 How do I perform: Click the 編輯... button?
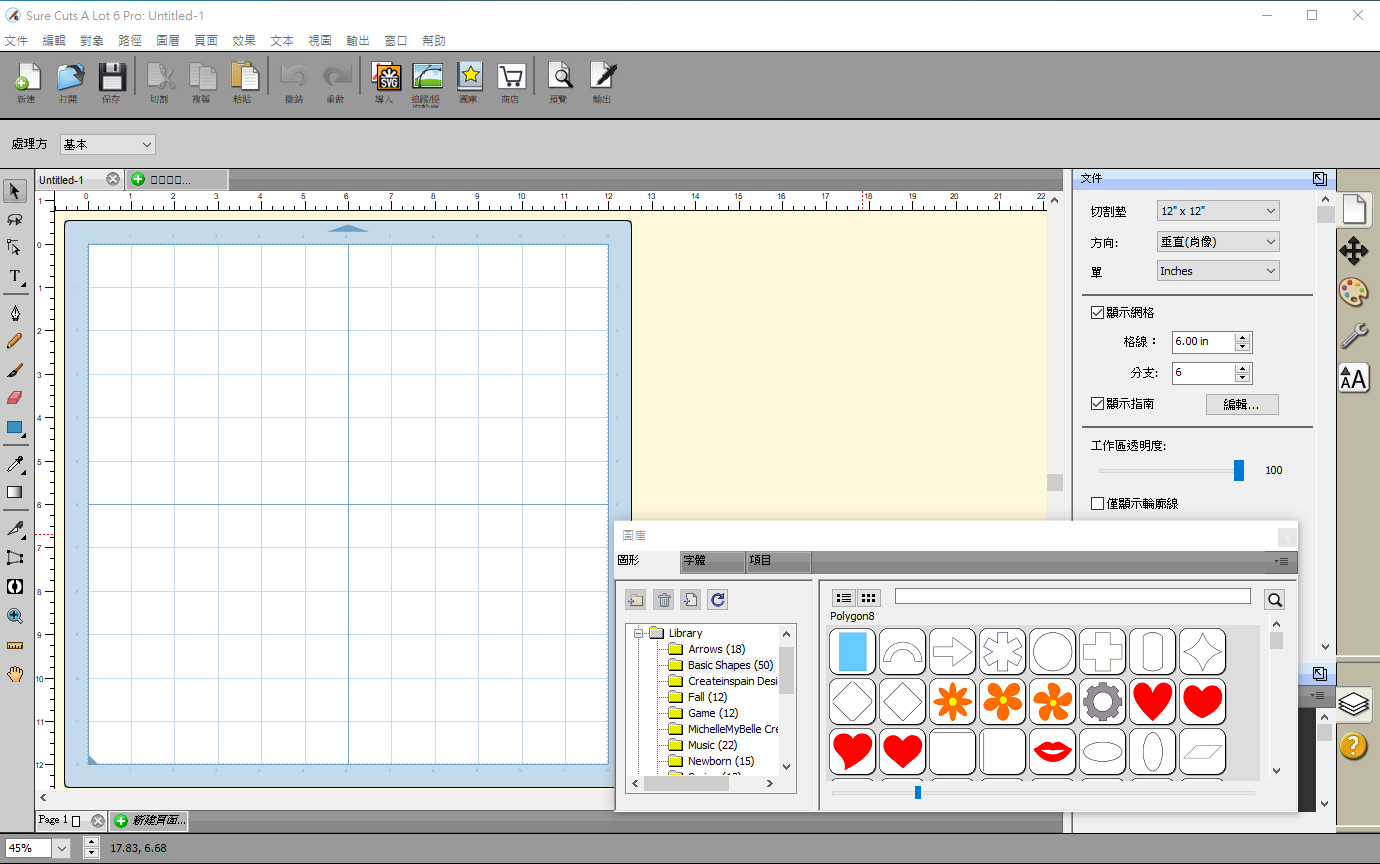[1242, 405]
